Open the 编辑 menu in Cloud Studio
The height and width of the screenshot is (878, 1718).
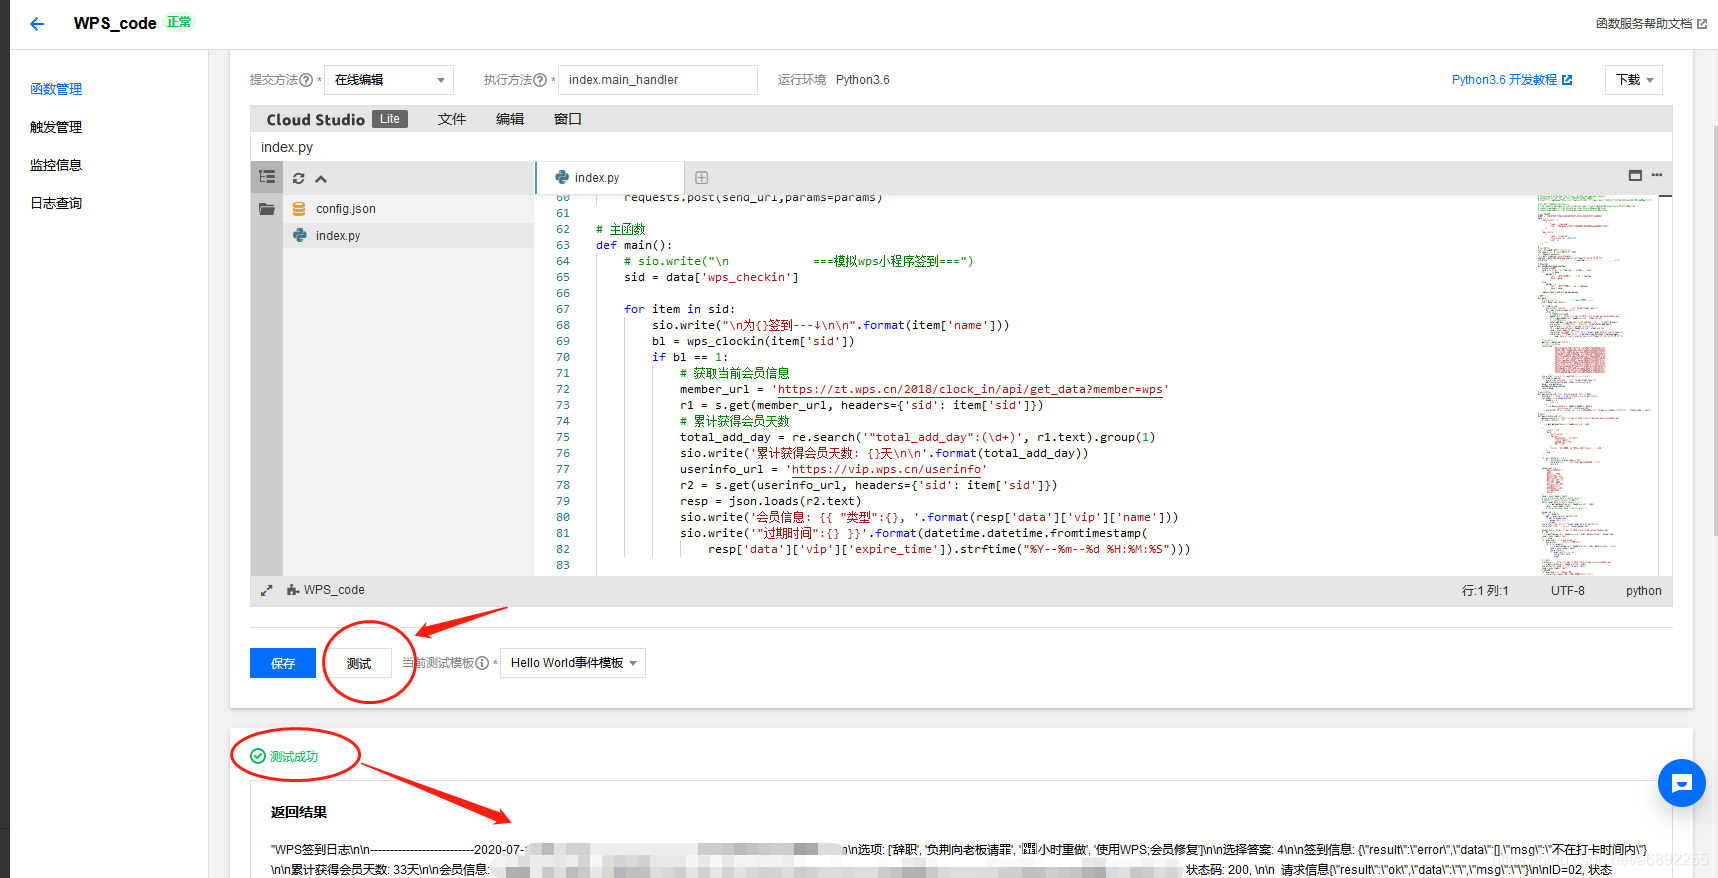point(510,119)
